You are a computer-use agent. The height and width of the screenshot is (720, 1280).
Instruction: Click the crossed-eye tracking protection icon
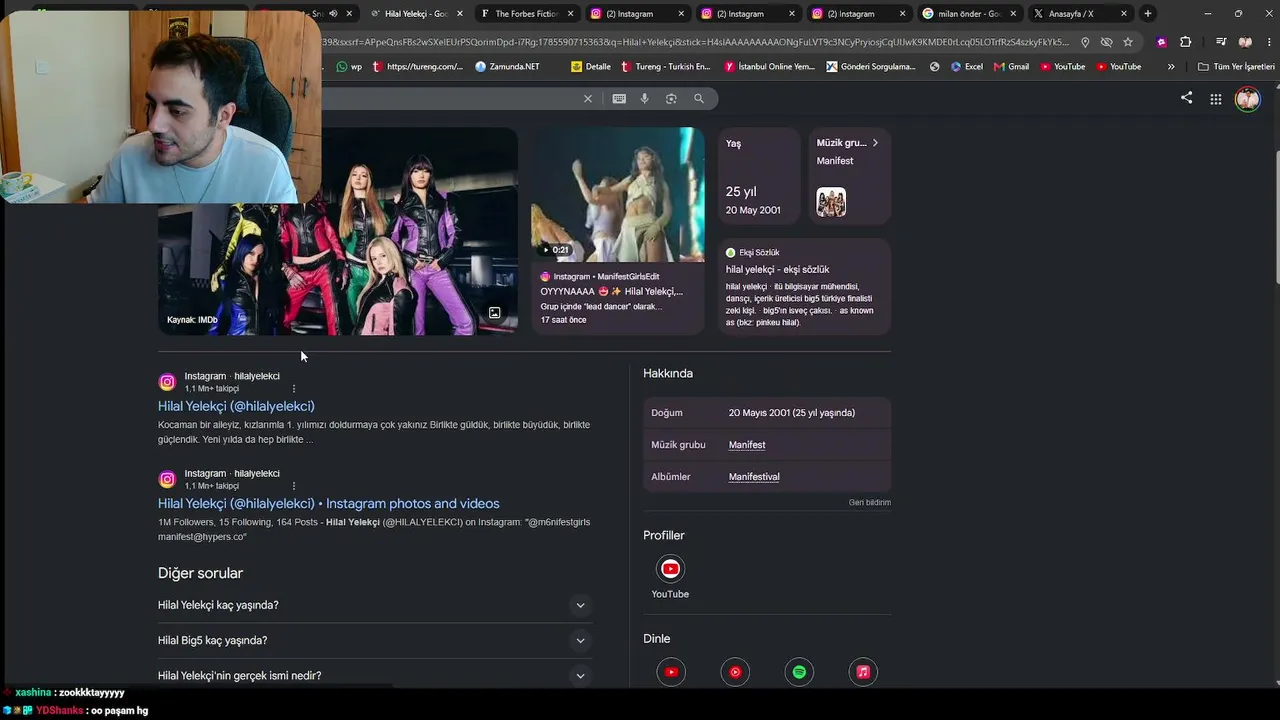(x=1106, y=42)
